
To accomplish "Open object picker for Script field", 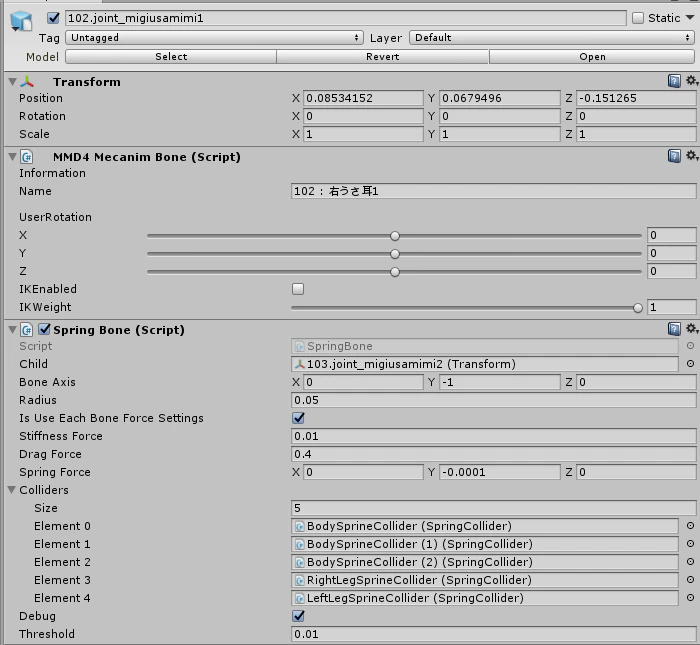I will (x=690, y=346).
